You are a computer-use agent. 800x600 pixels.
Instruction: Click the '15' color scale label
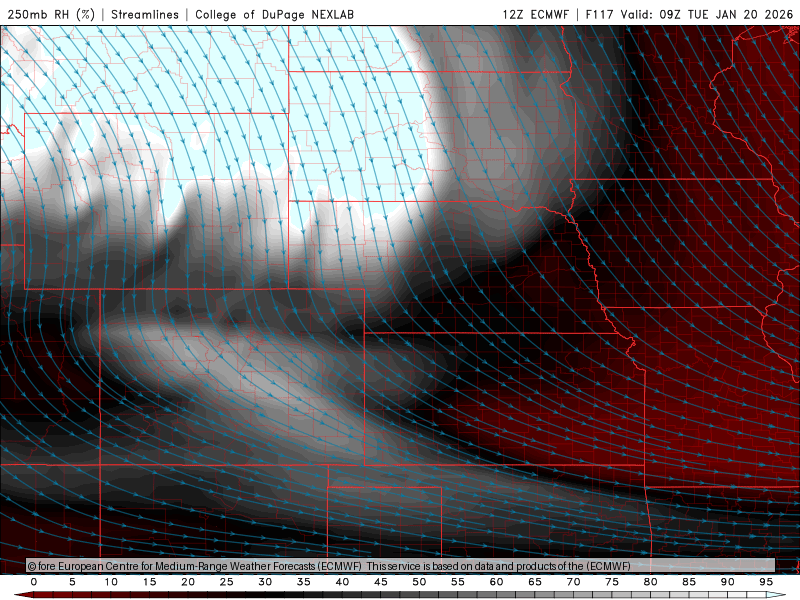tap(149, 582)
